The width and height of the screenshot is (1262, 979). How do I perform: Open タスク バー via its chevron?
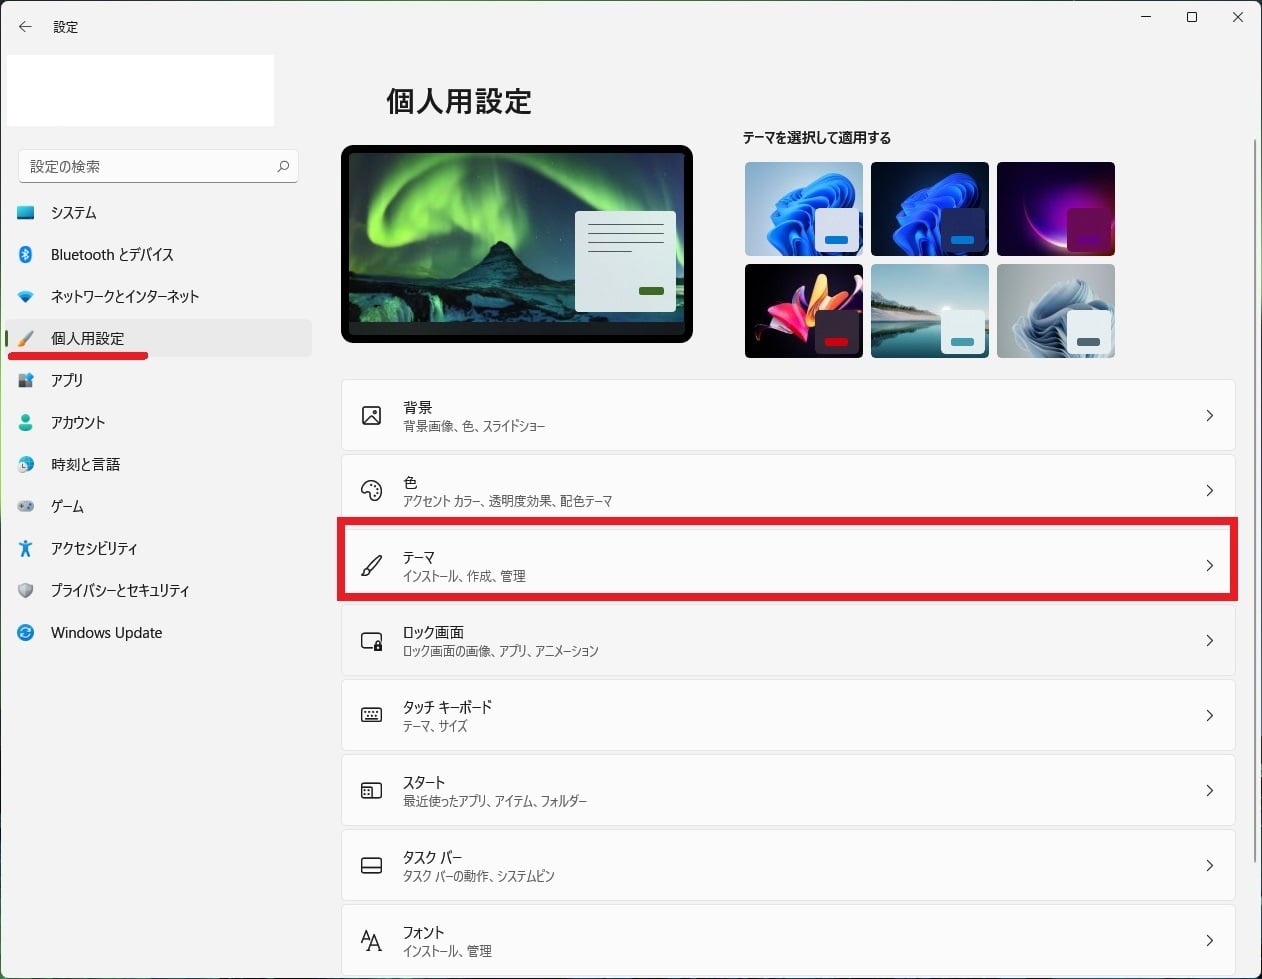[x=1209, y=865]
